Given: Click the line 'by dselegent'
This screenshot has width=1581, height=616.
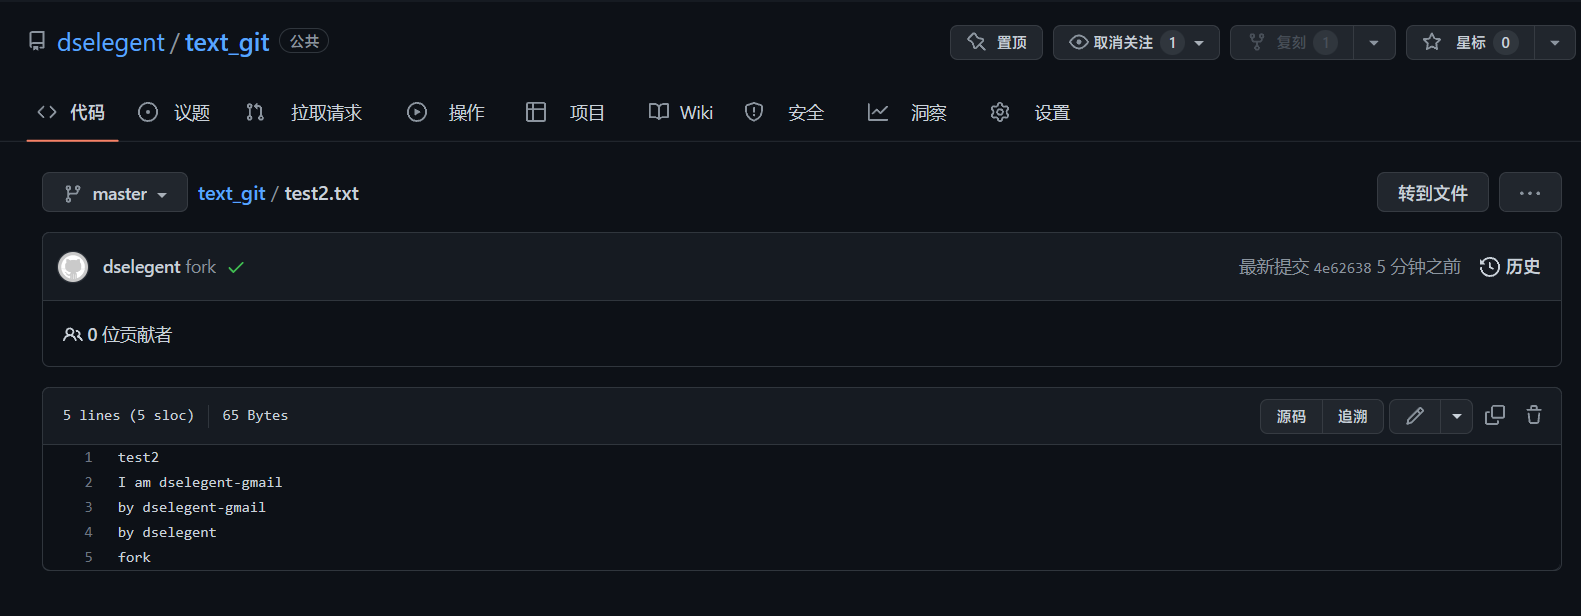Looking at the screenshot, I should tap(167, 532).
